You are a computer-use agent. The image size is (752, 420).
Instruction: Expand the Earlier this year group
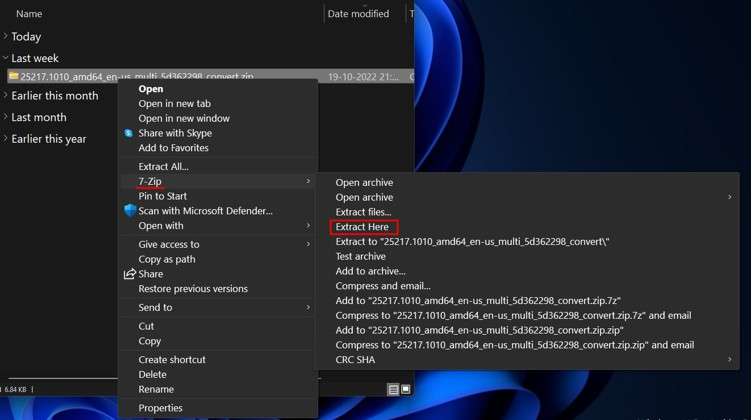point(5,139)
